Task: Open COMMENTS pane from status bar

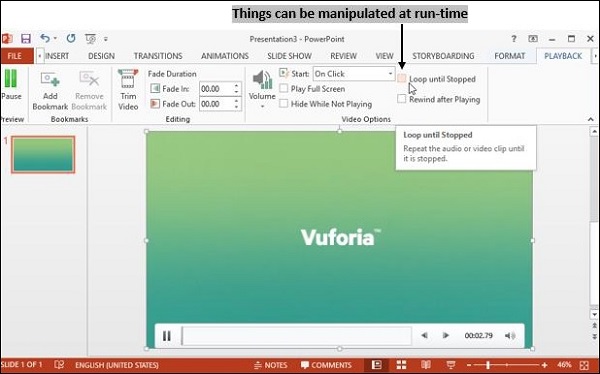Action: pos(326,365)
